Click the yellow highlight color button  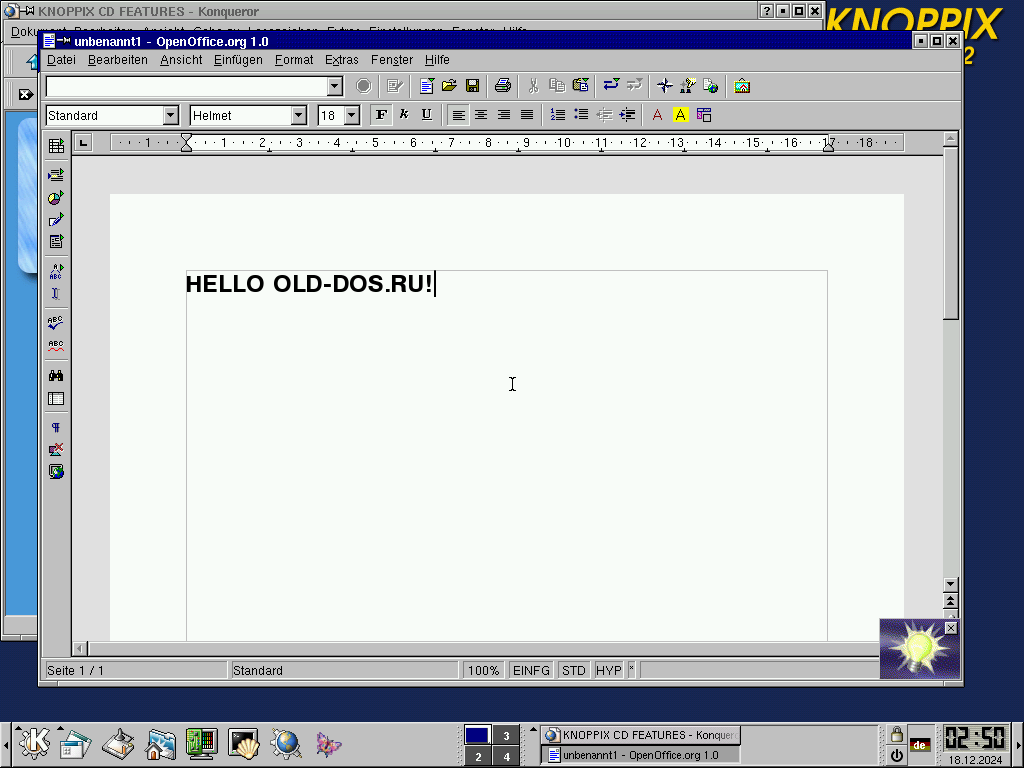coord(681,115)
